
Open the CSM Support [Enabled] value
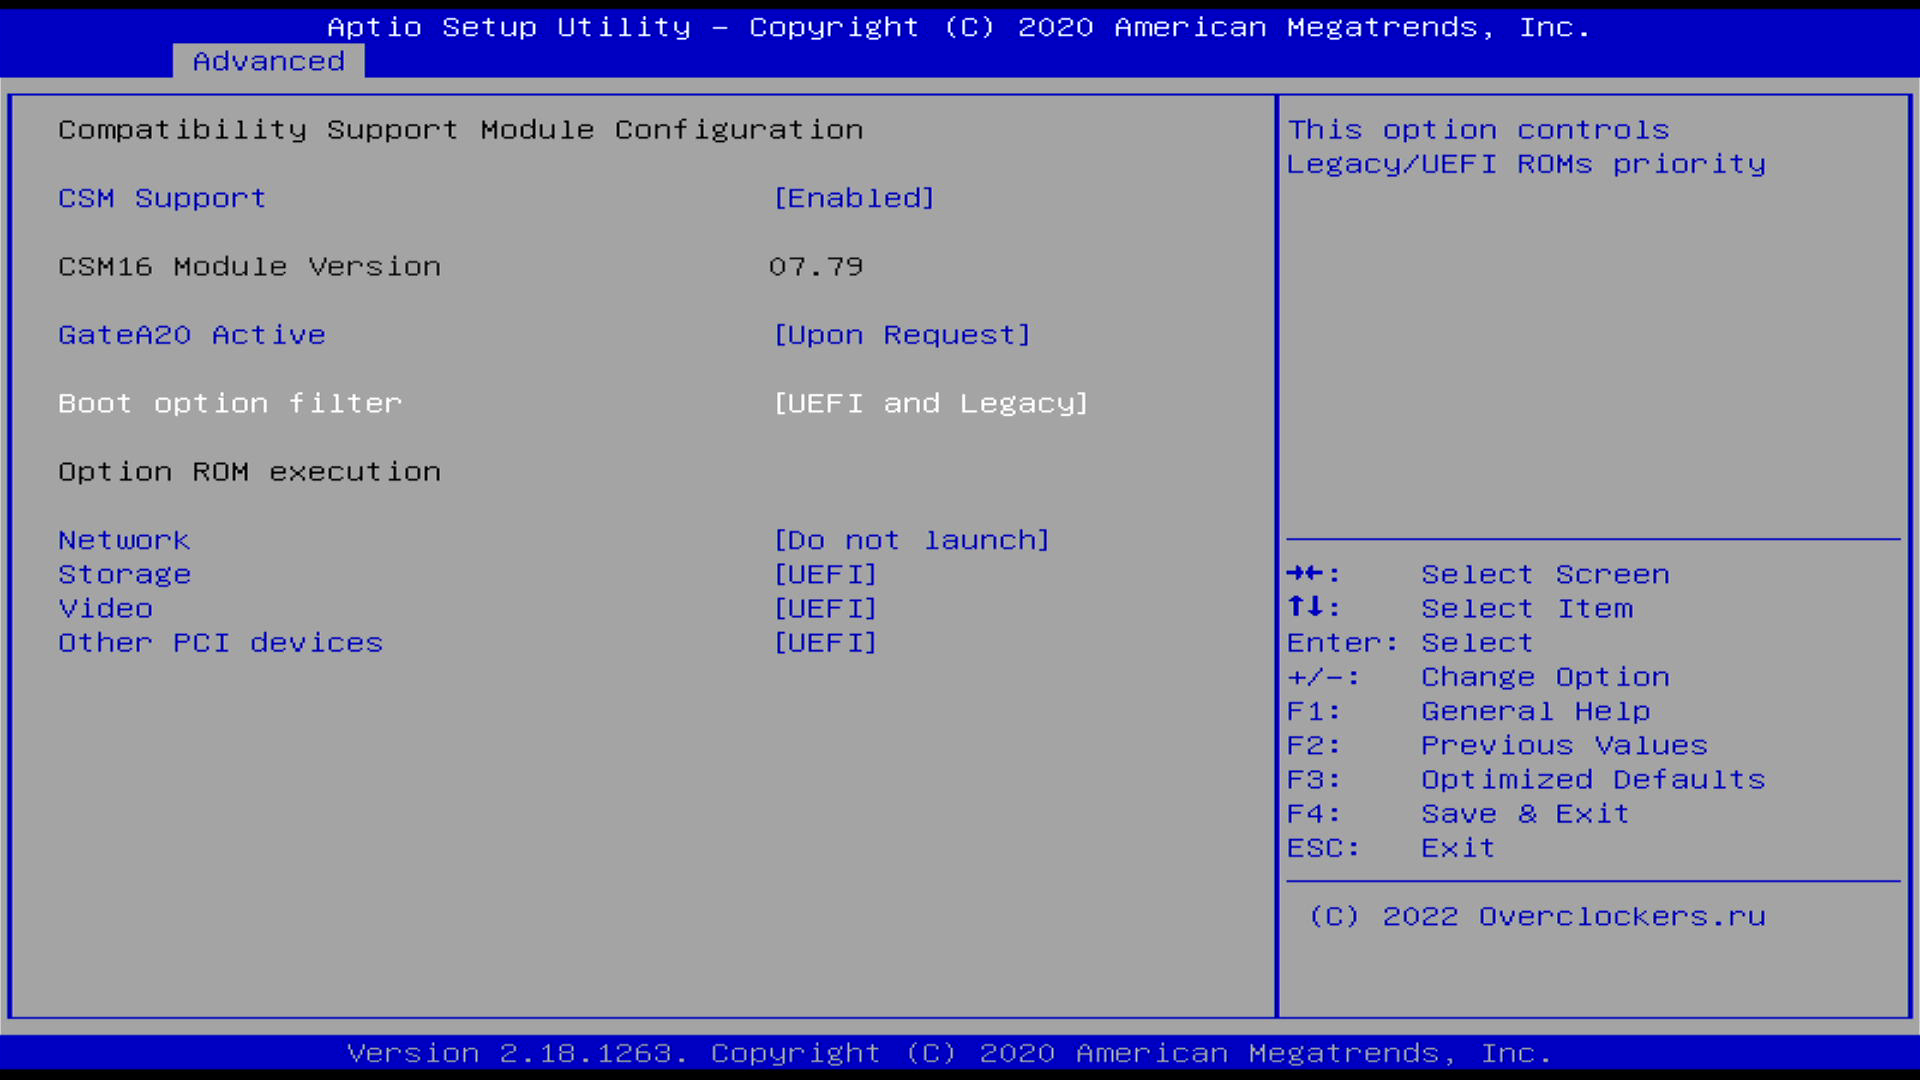(x=854, y=198)
